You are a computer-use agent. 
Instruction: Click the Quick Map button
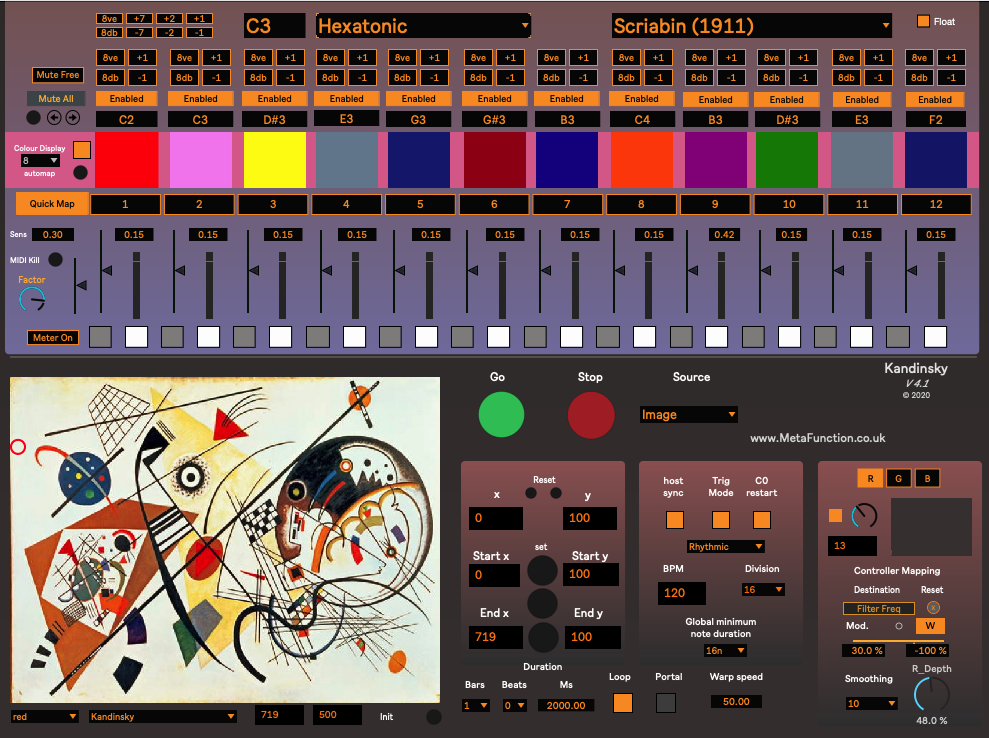[x=52, y=204]
